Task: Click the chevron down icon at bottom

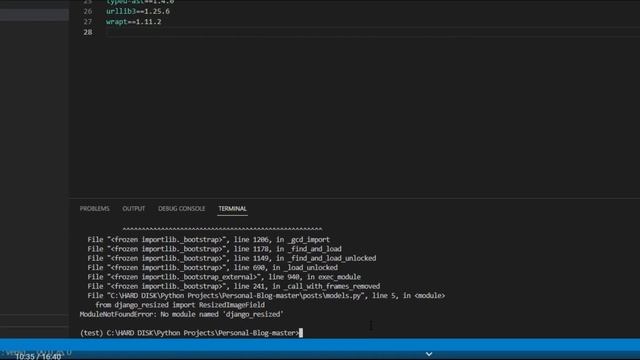Action: 429,354
